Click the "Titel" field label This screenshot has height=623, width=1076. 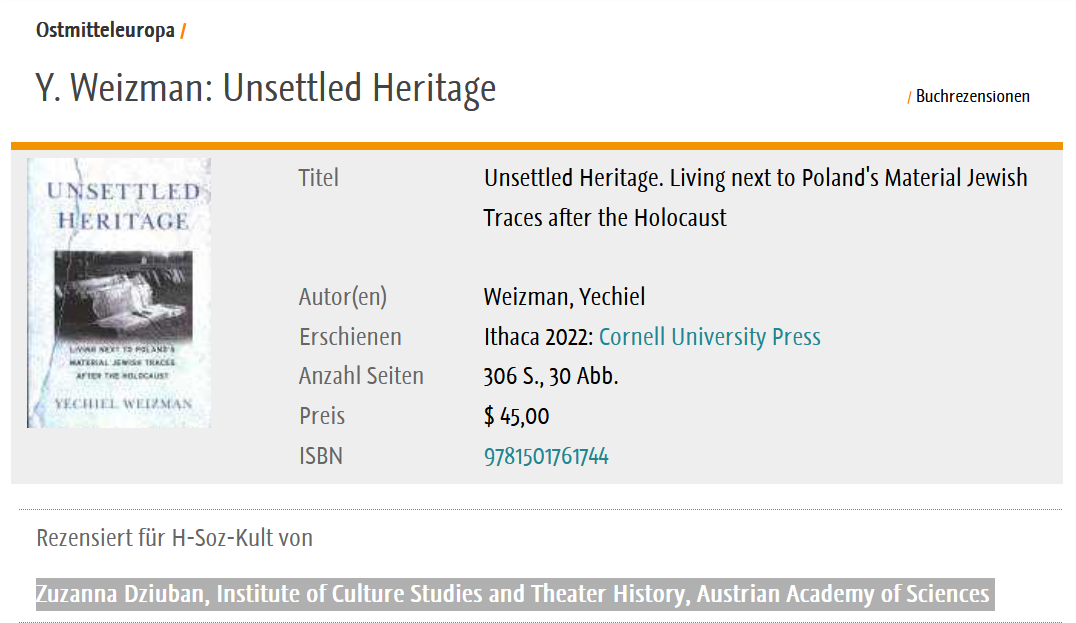pos(318,178)
